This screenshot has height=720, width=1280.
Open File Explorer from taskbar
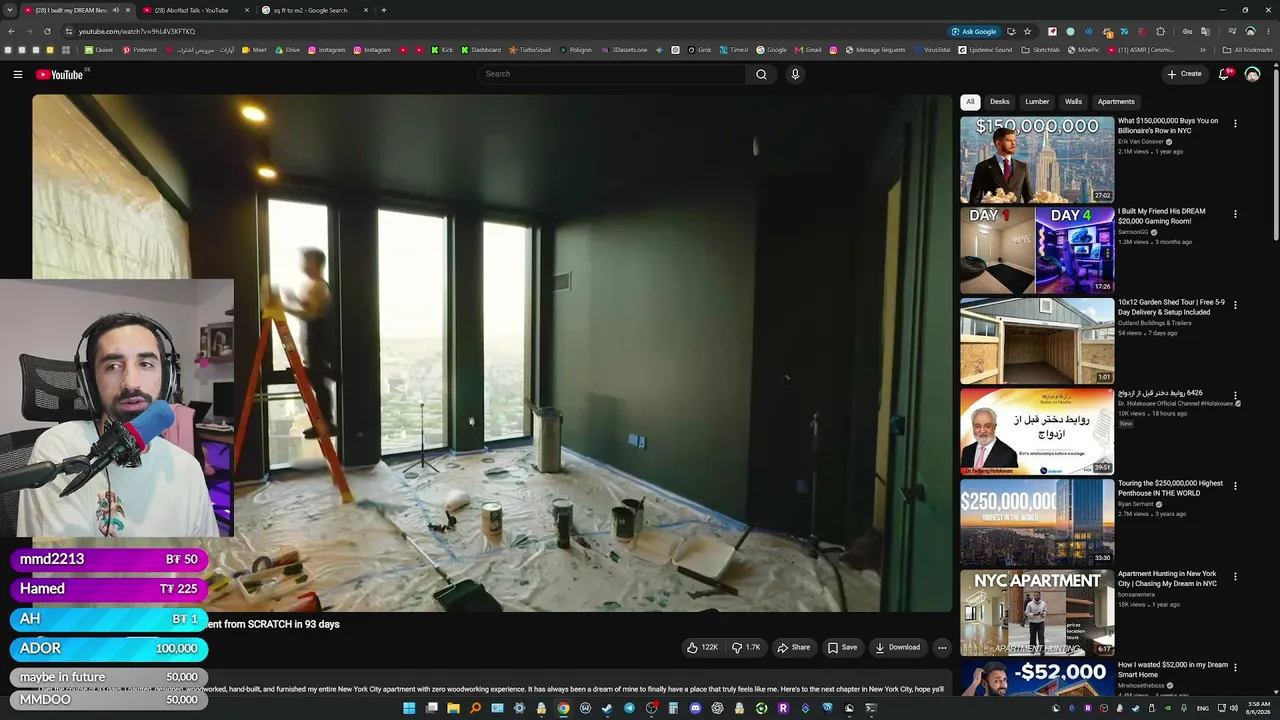[453, 708]
